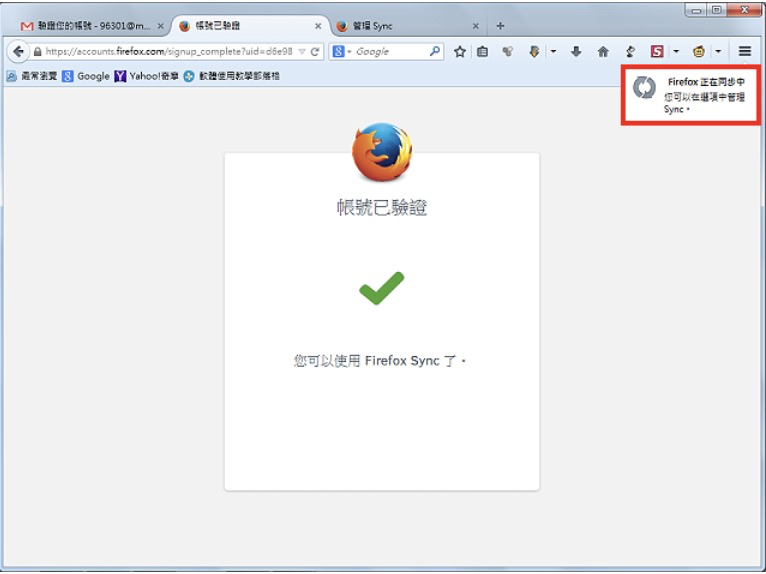This screenshot has height=574, width=766.
Task: Click the 帳號已驗證 heading
Action: (x=382, y=208)
